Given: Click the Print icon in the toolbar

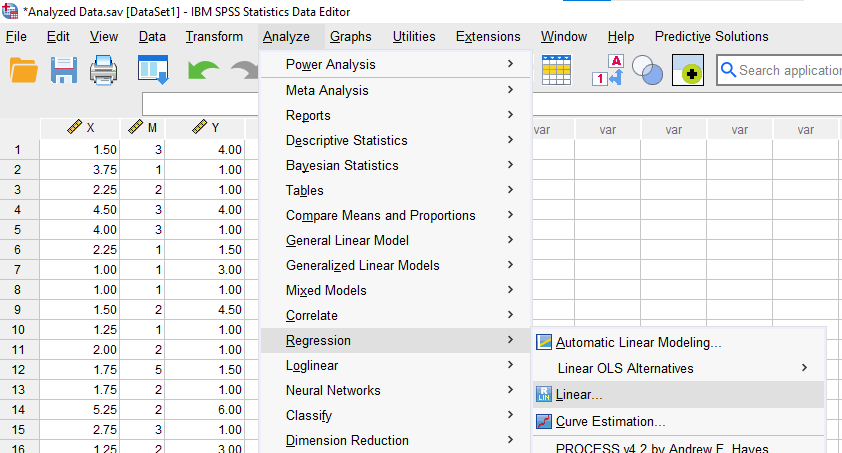Looking at the screenshot, I should point(107,71).
